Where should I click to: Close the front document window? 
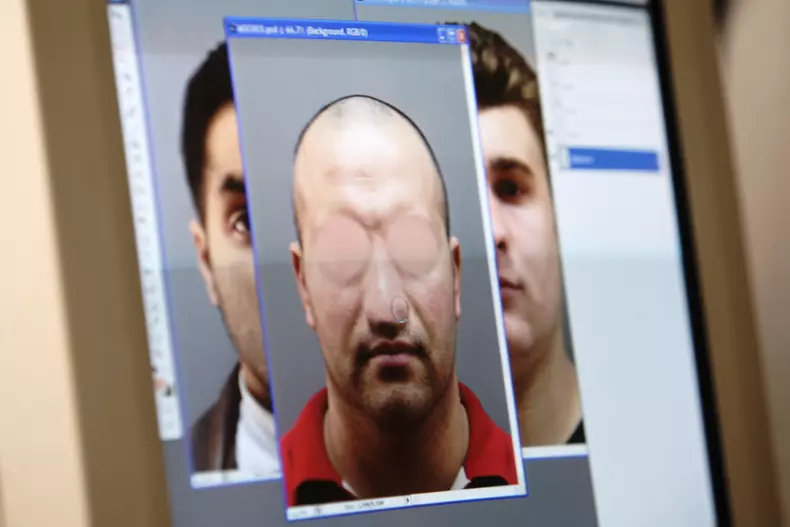tap(462, 36)
